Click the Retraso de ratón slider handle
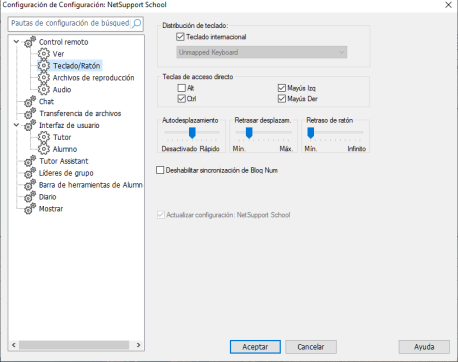This screenshot has width=458, height=362. 311,133
